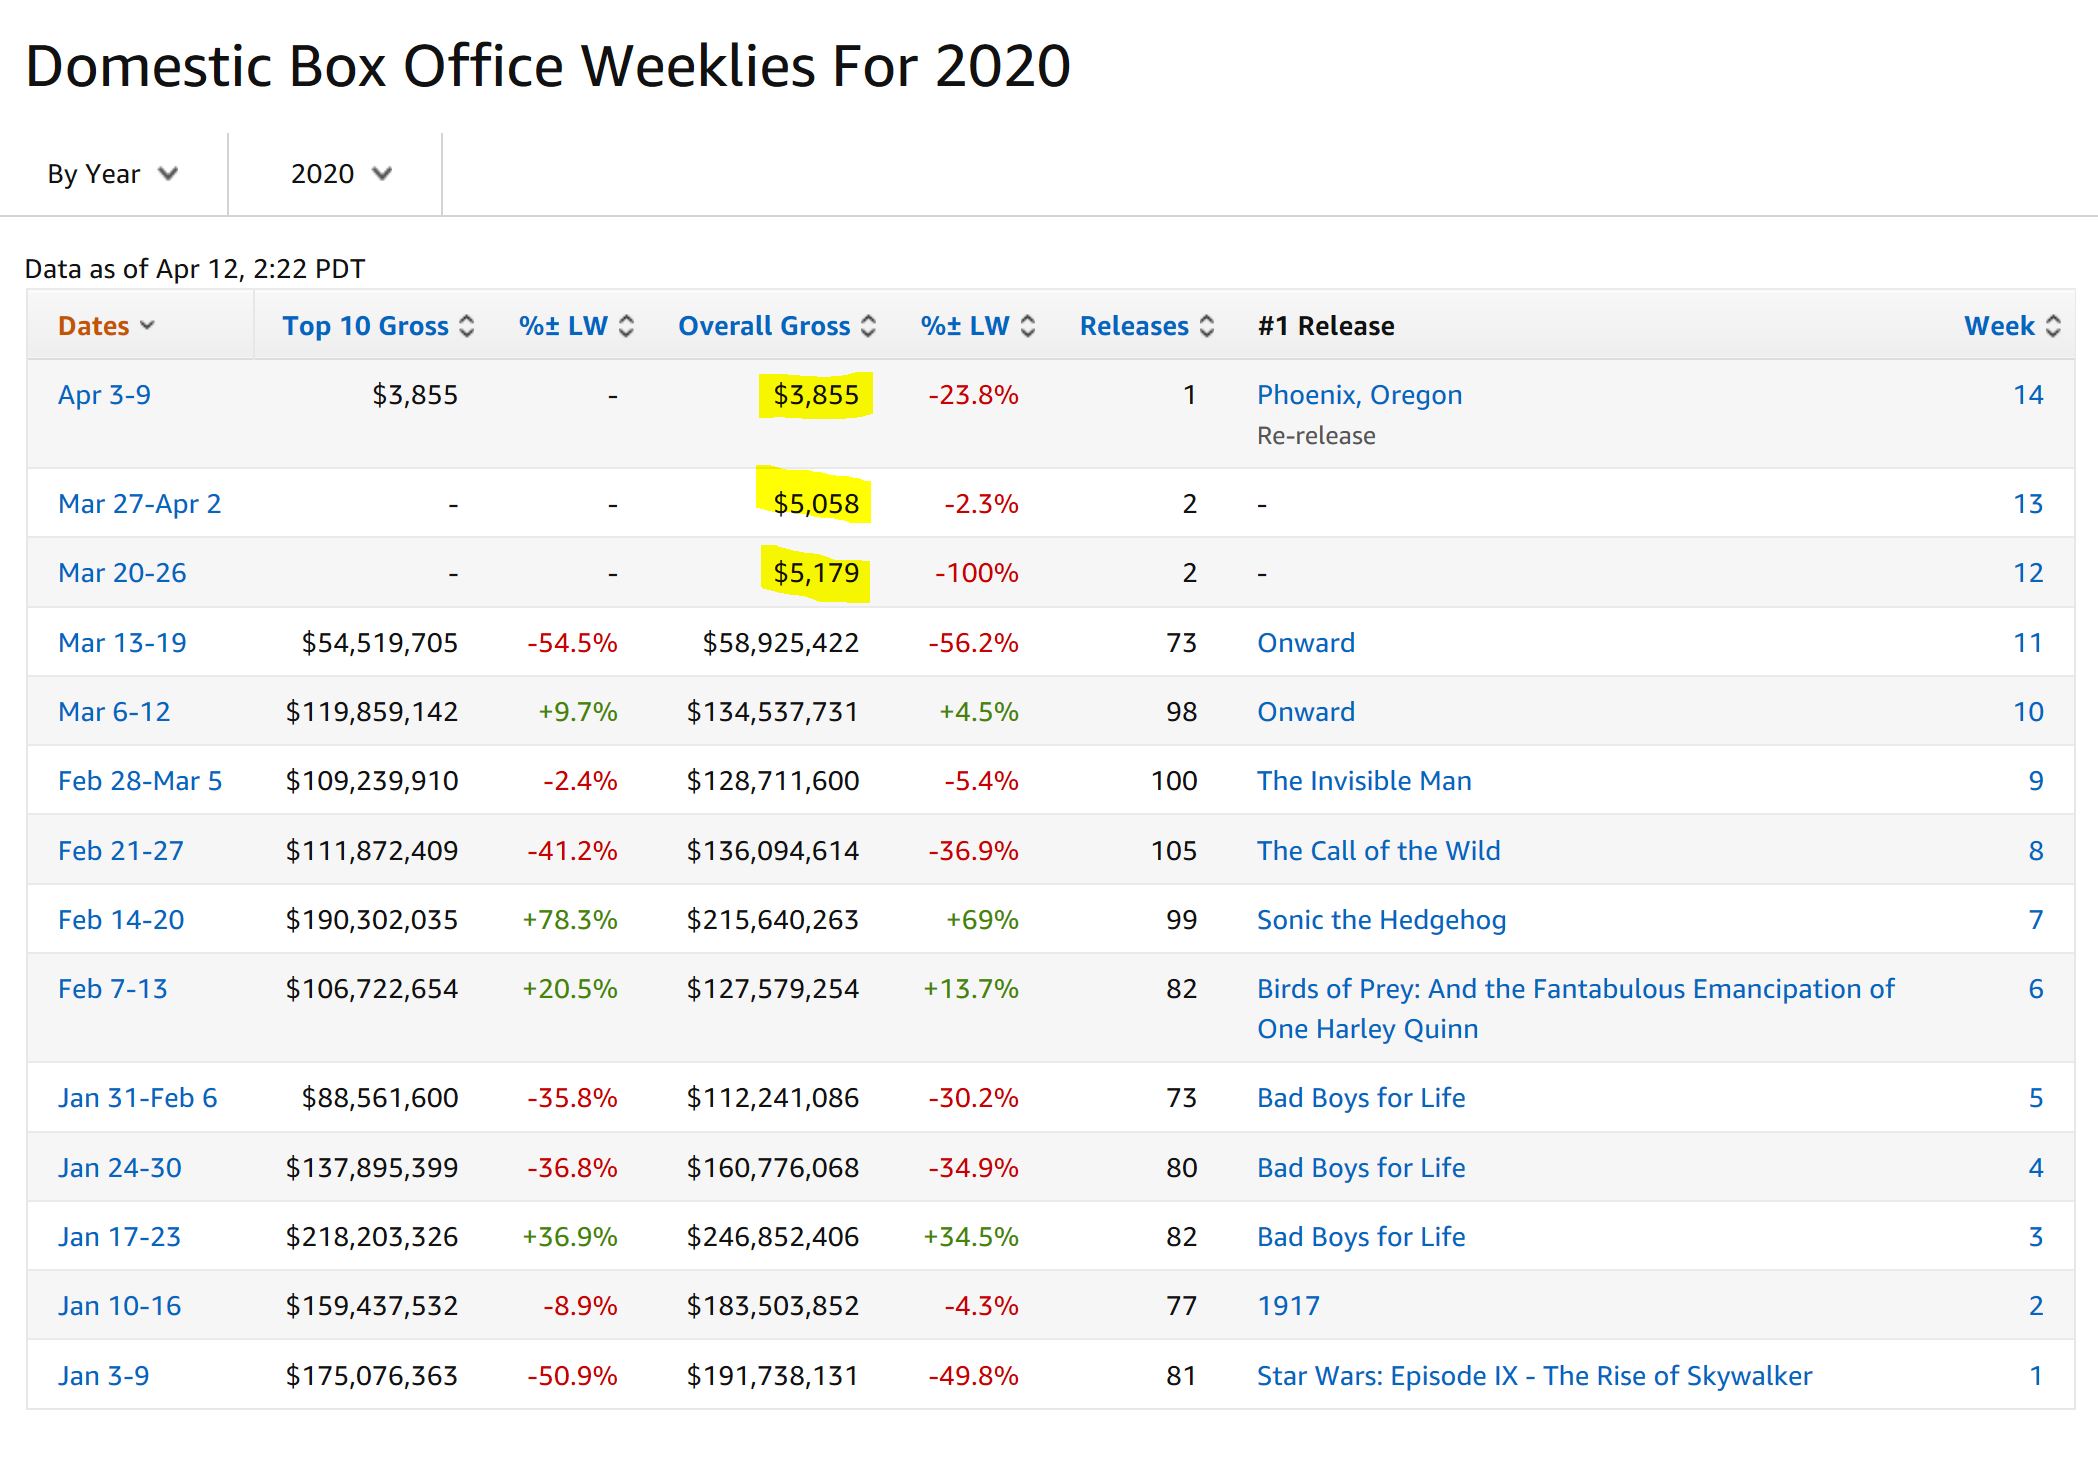Click the Mar 27-Apr 2 dates link
2098x1470 pixels.
(x=139, y=504)
